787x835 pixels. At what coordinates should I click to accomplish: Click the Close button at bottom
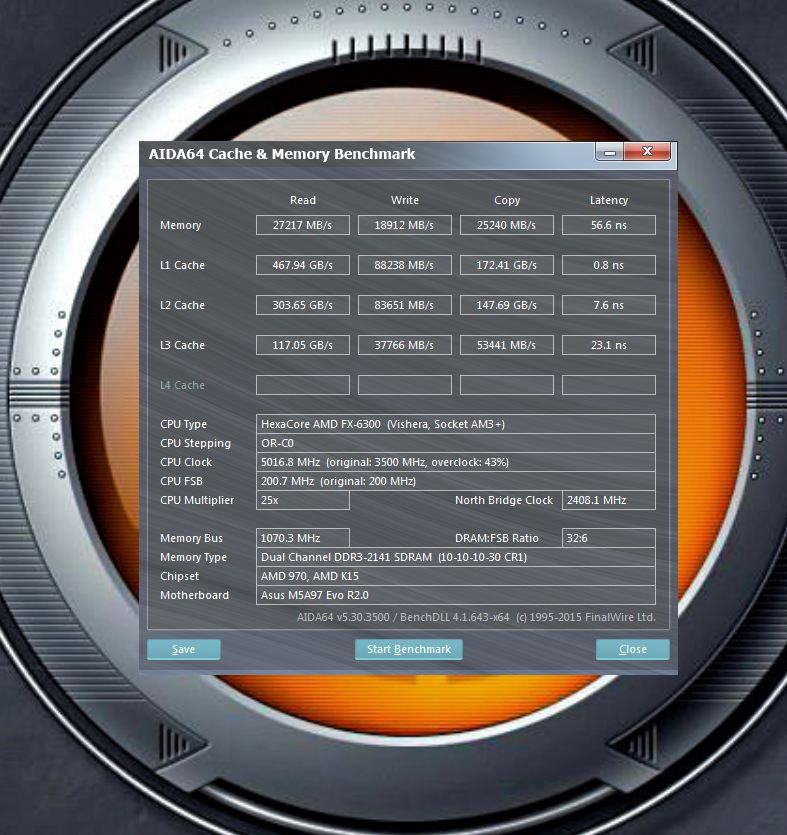click(x=633, y=649)
